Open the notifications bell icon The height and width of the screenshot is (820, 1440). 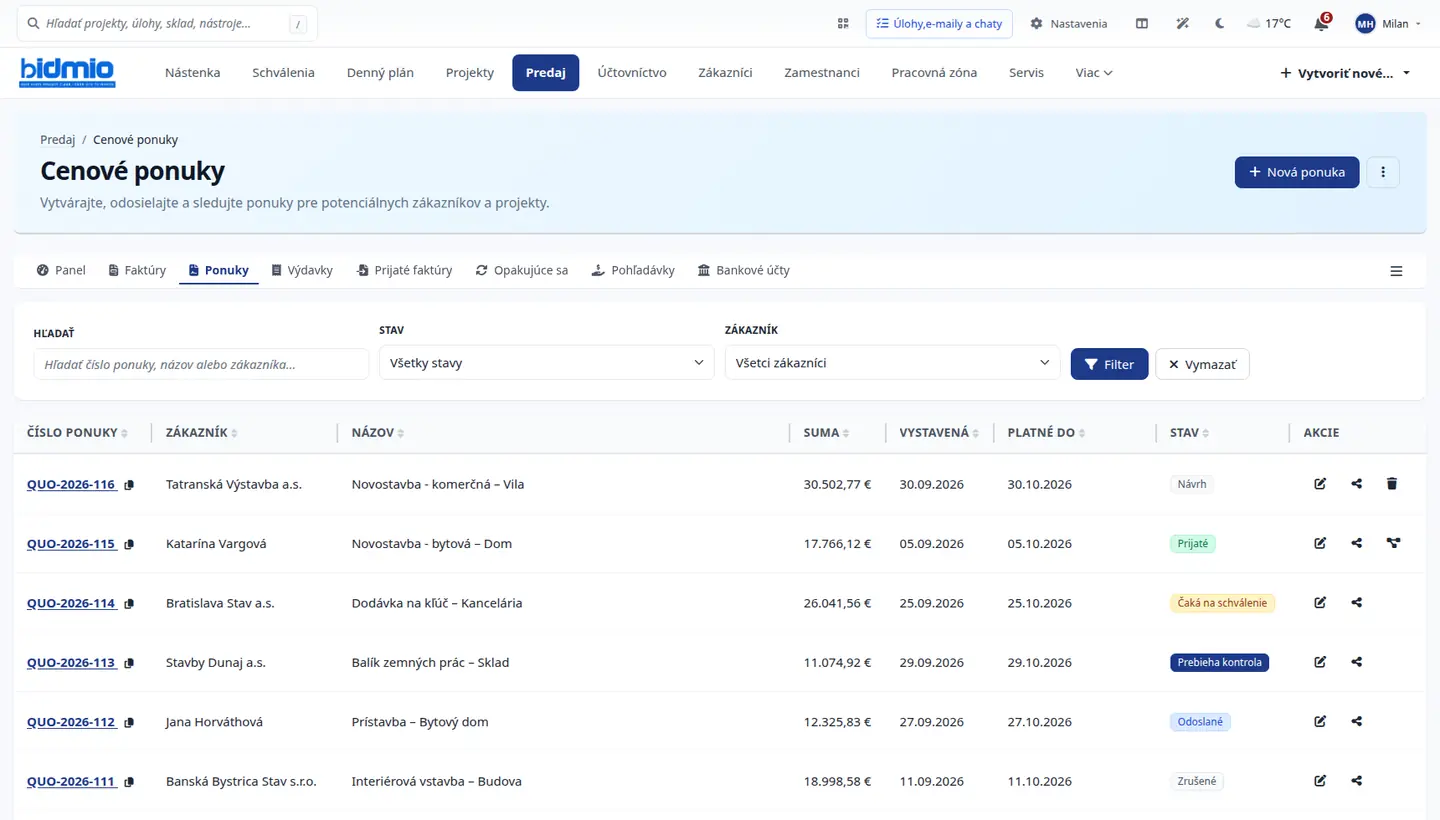[x=1321, y=23]
